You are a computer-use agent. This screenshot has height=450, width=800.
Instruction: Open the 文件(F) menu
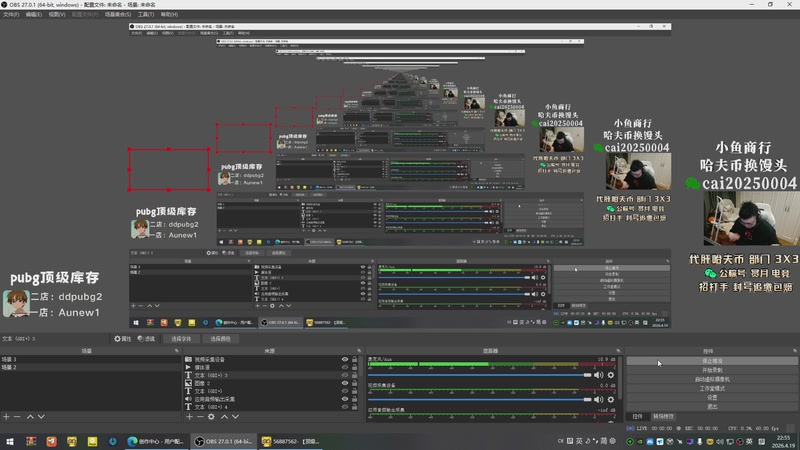click(11, 14)
